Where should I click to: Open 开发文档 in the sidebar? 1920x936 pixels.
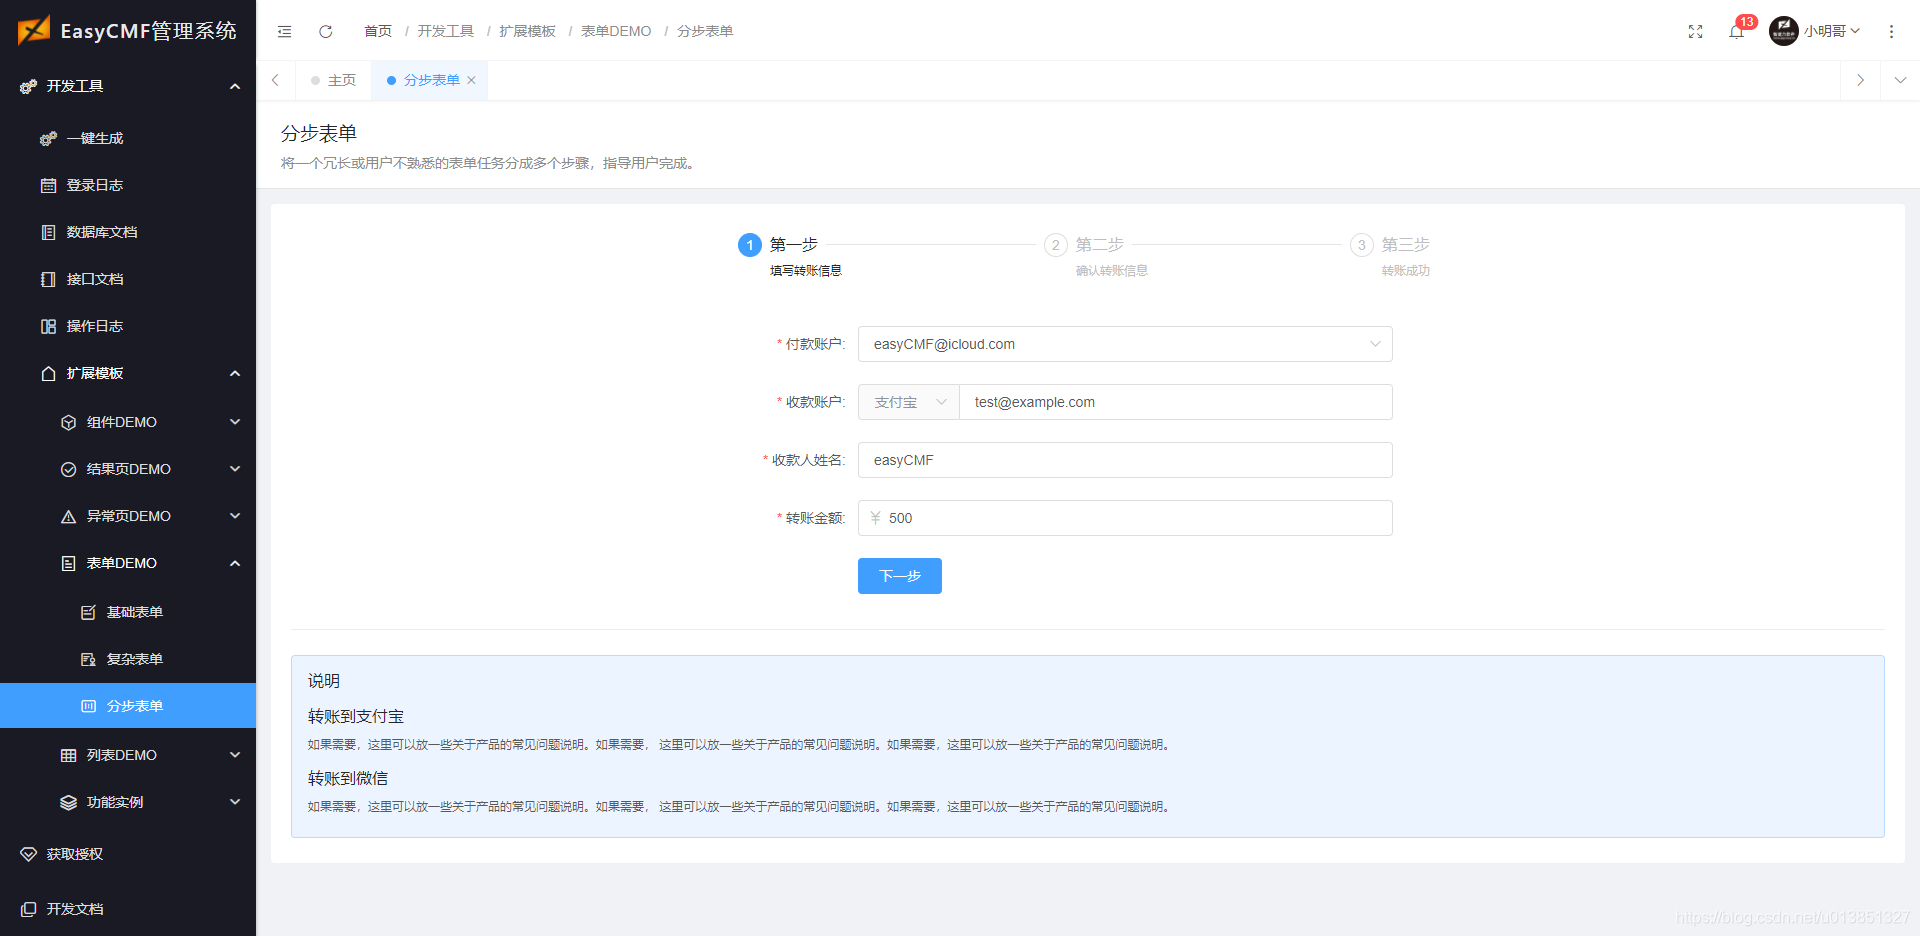coord(128,909)
